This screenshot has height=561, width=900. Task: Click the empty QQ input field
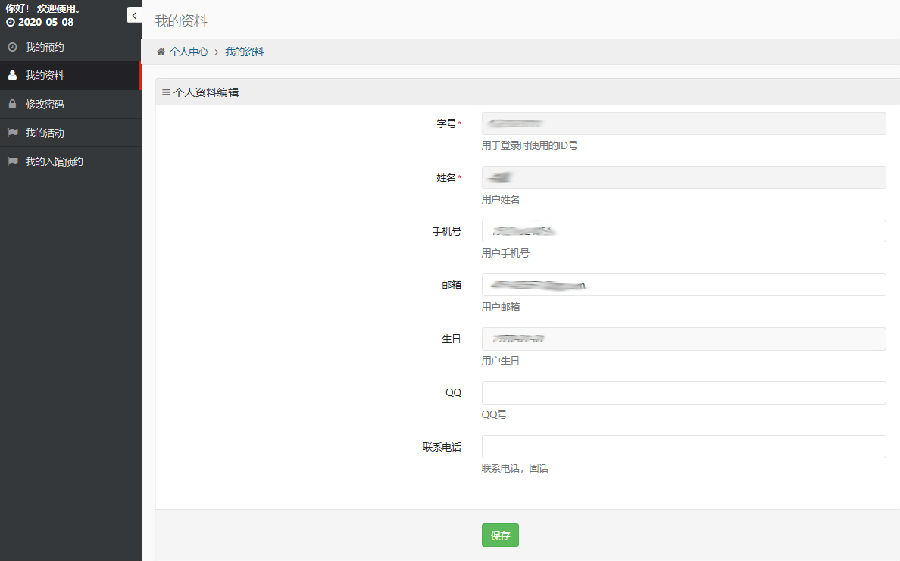683,393
